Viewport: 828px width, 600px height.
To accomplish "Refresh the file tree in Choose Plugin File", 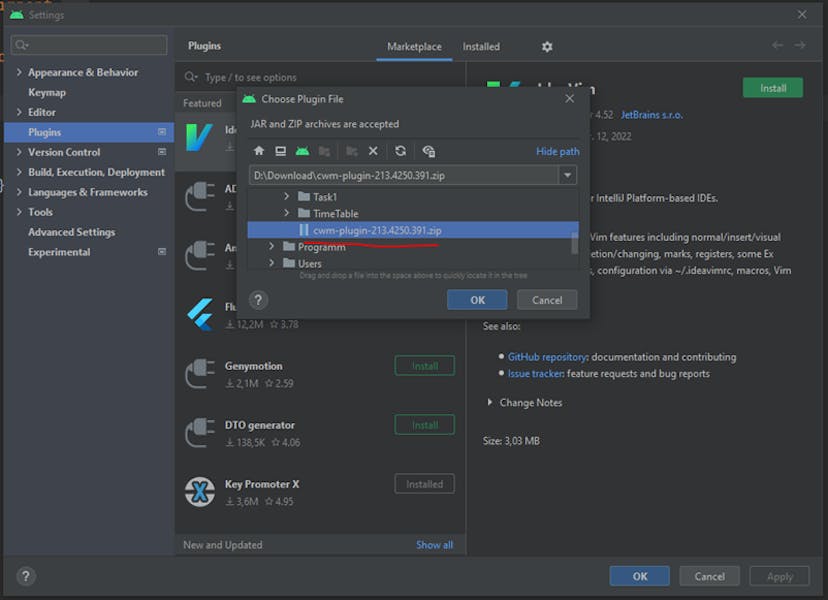I will pos(400,151).
